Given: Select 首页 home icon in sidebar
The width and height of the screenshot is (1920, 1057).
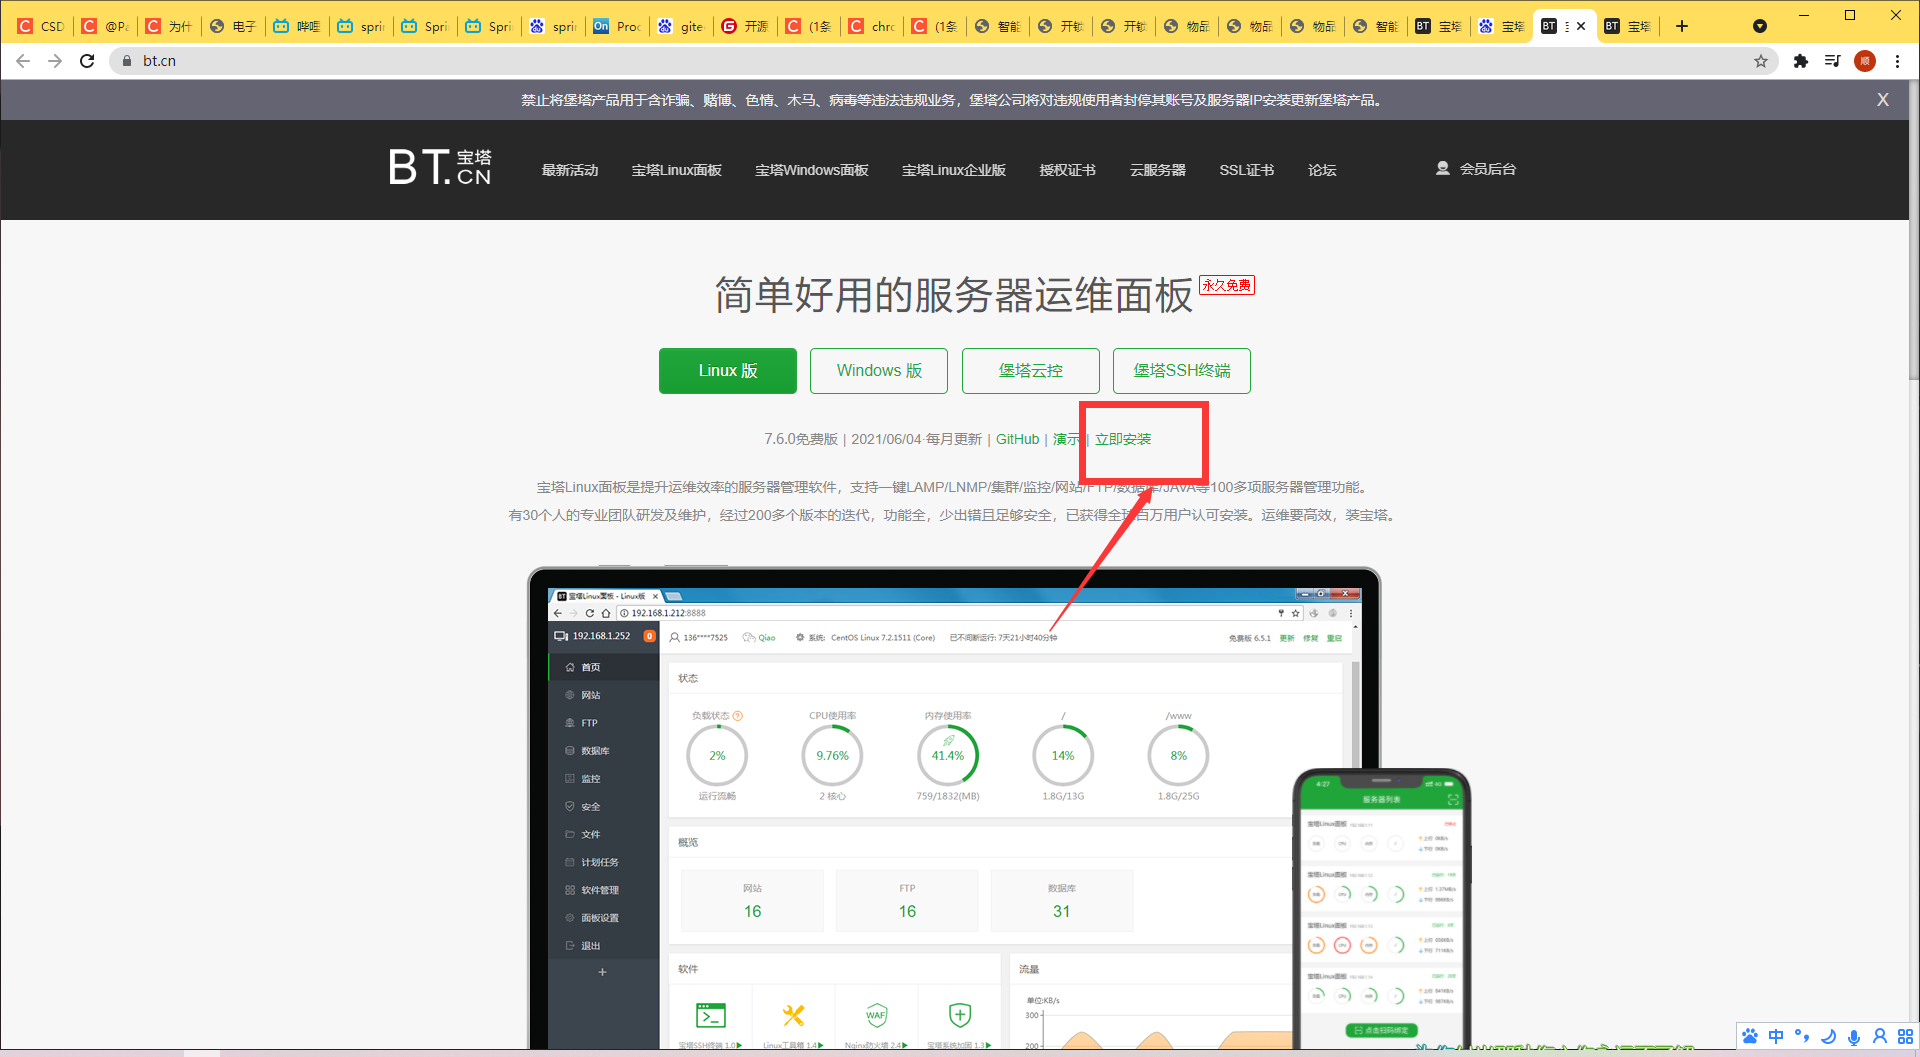Looking at the screenshot, I should tap(569, 668).
